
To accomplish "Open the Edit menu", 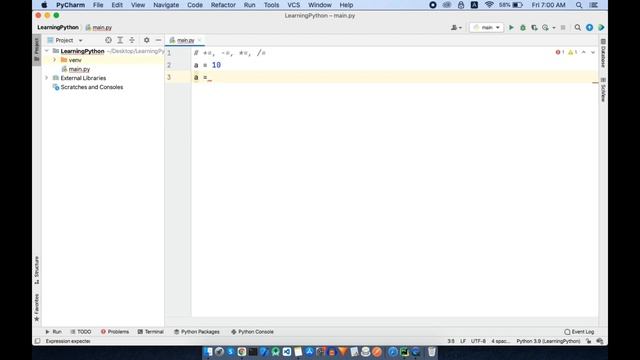I will 117,5.
